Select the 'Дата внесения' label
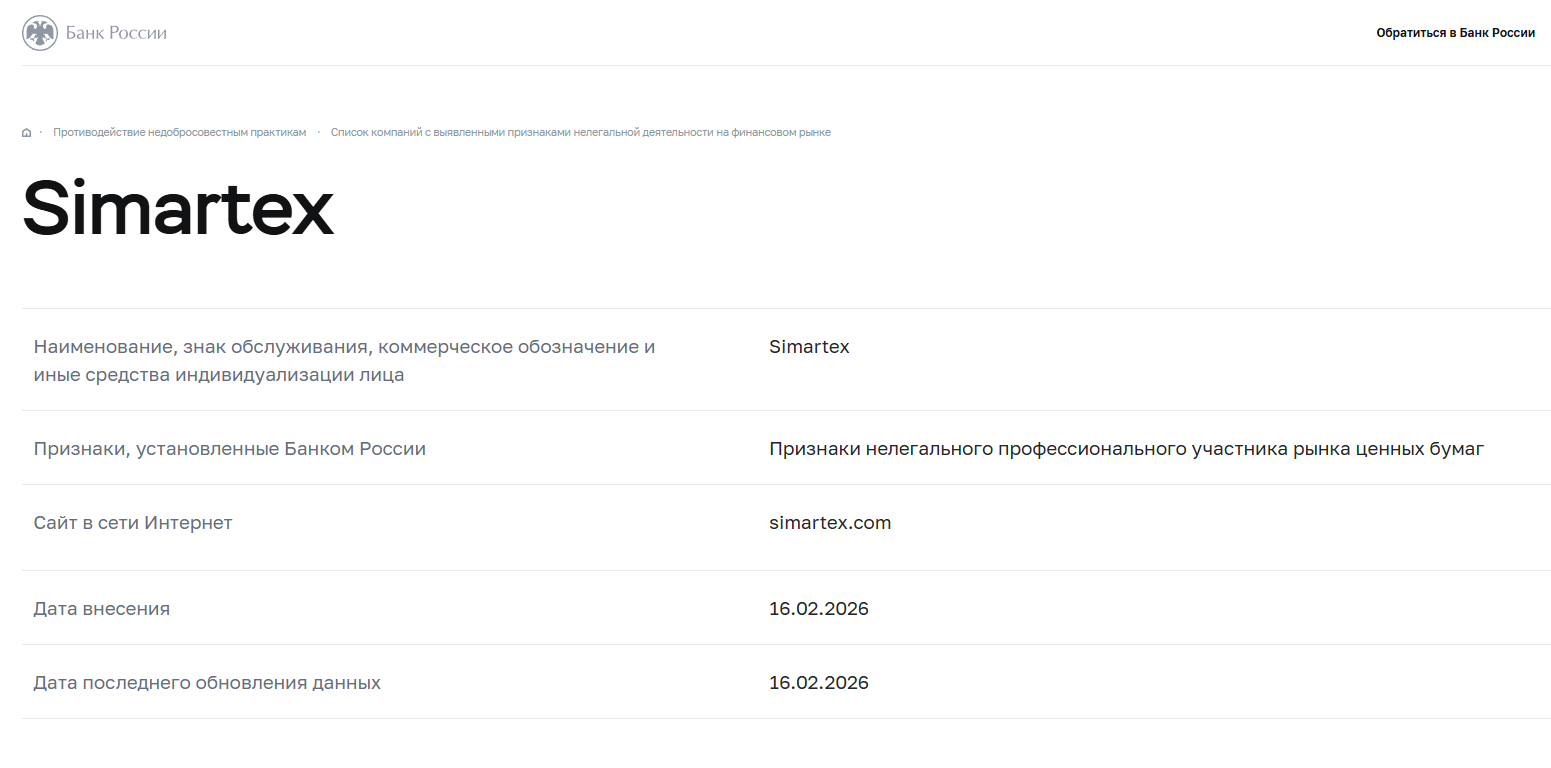 pos(102,609)
